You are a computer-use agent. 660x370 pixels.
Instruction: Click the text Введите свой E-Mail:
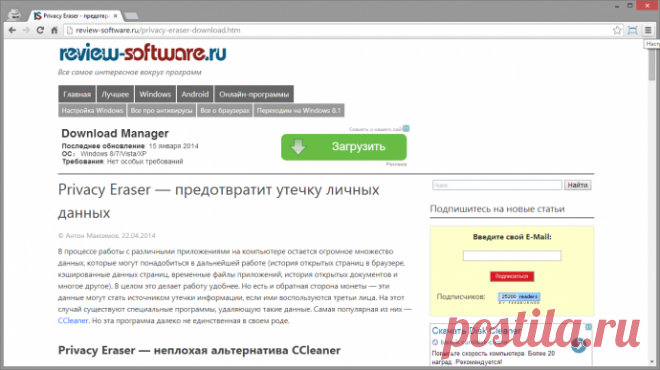tap(512, 237)
